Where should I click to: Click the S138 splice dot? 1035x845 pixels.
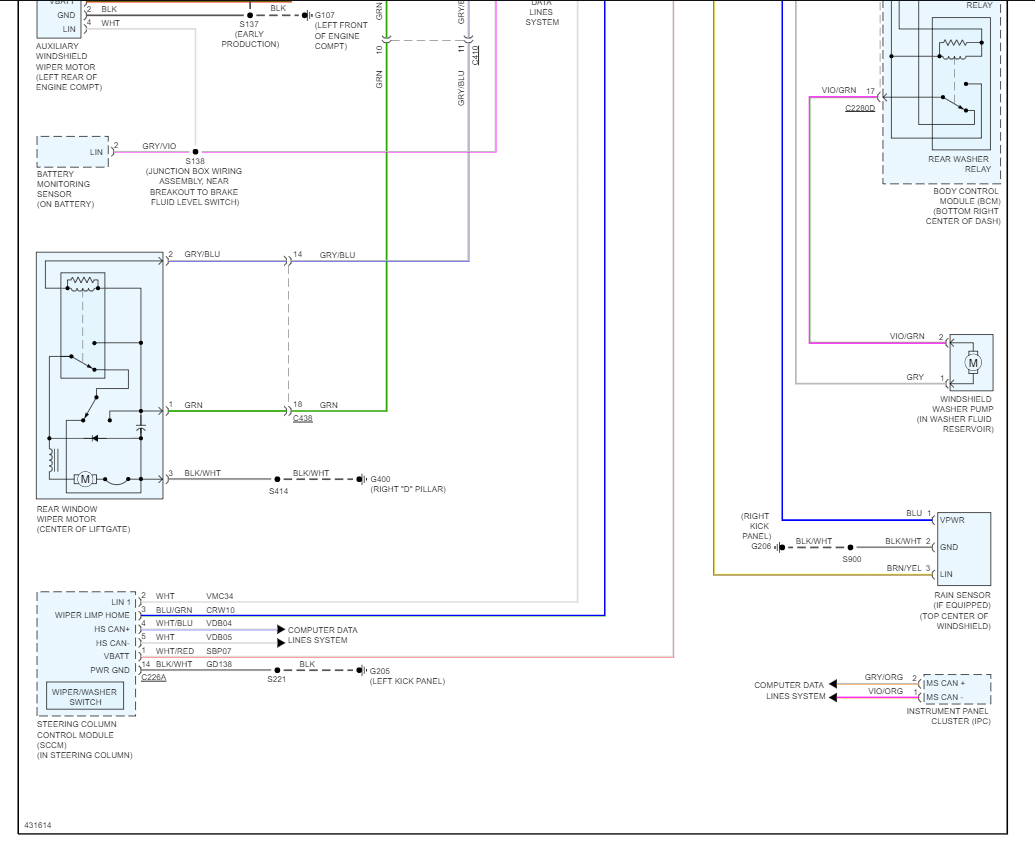point(195,152)
